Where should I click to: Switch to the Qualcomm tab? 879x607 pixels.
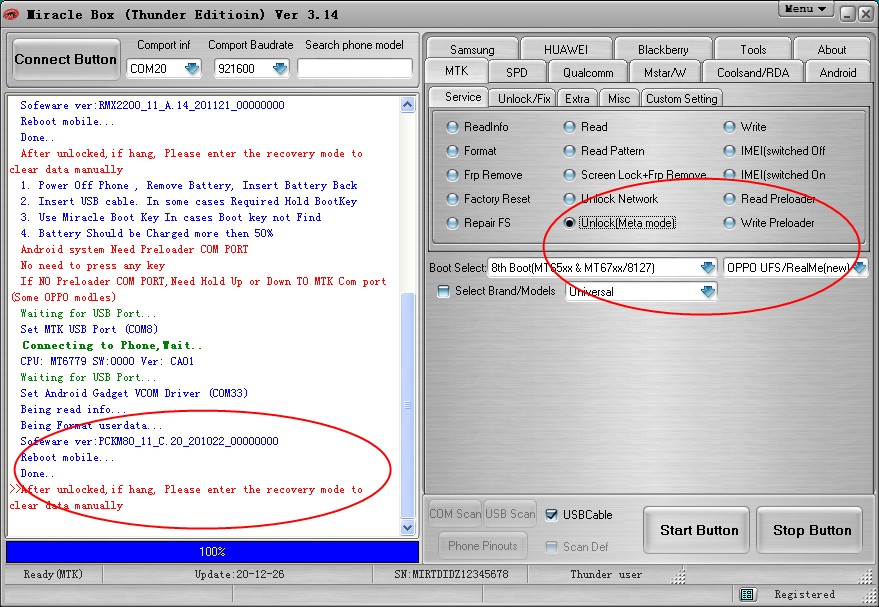pyautogui.click(x=588, y=72)
